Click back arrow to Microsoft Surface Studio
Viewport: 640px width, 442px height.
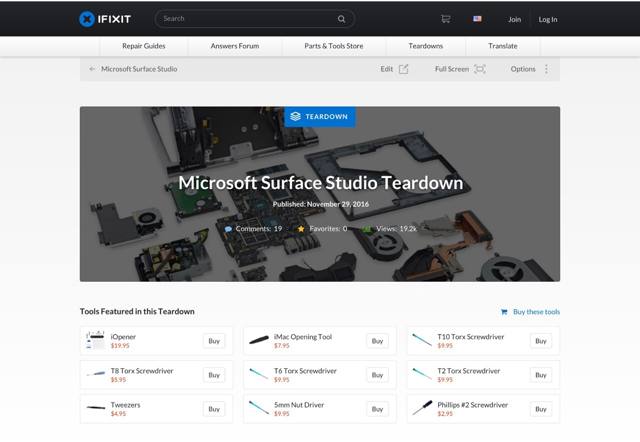[x=93, y=69]
